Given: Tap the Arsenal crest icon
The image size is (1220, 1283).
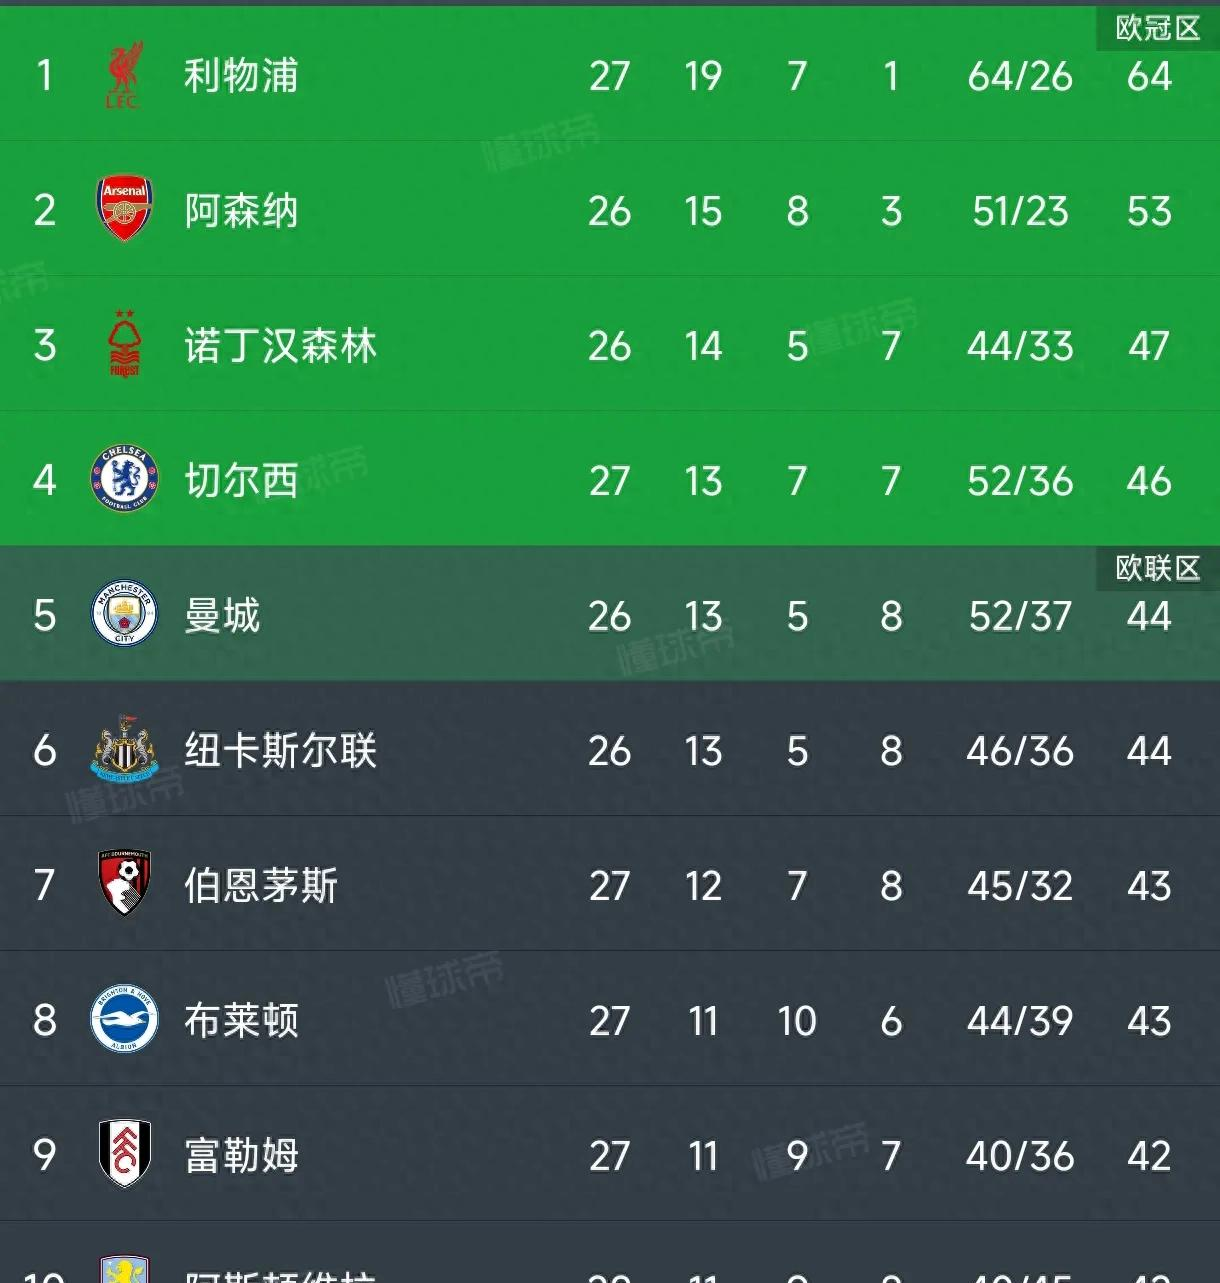Looking at the screenshot, I should point(125,210).
